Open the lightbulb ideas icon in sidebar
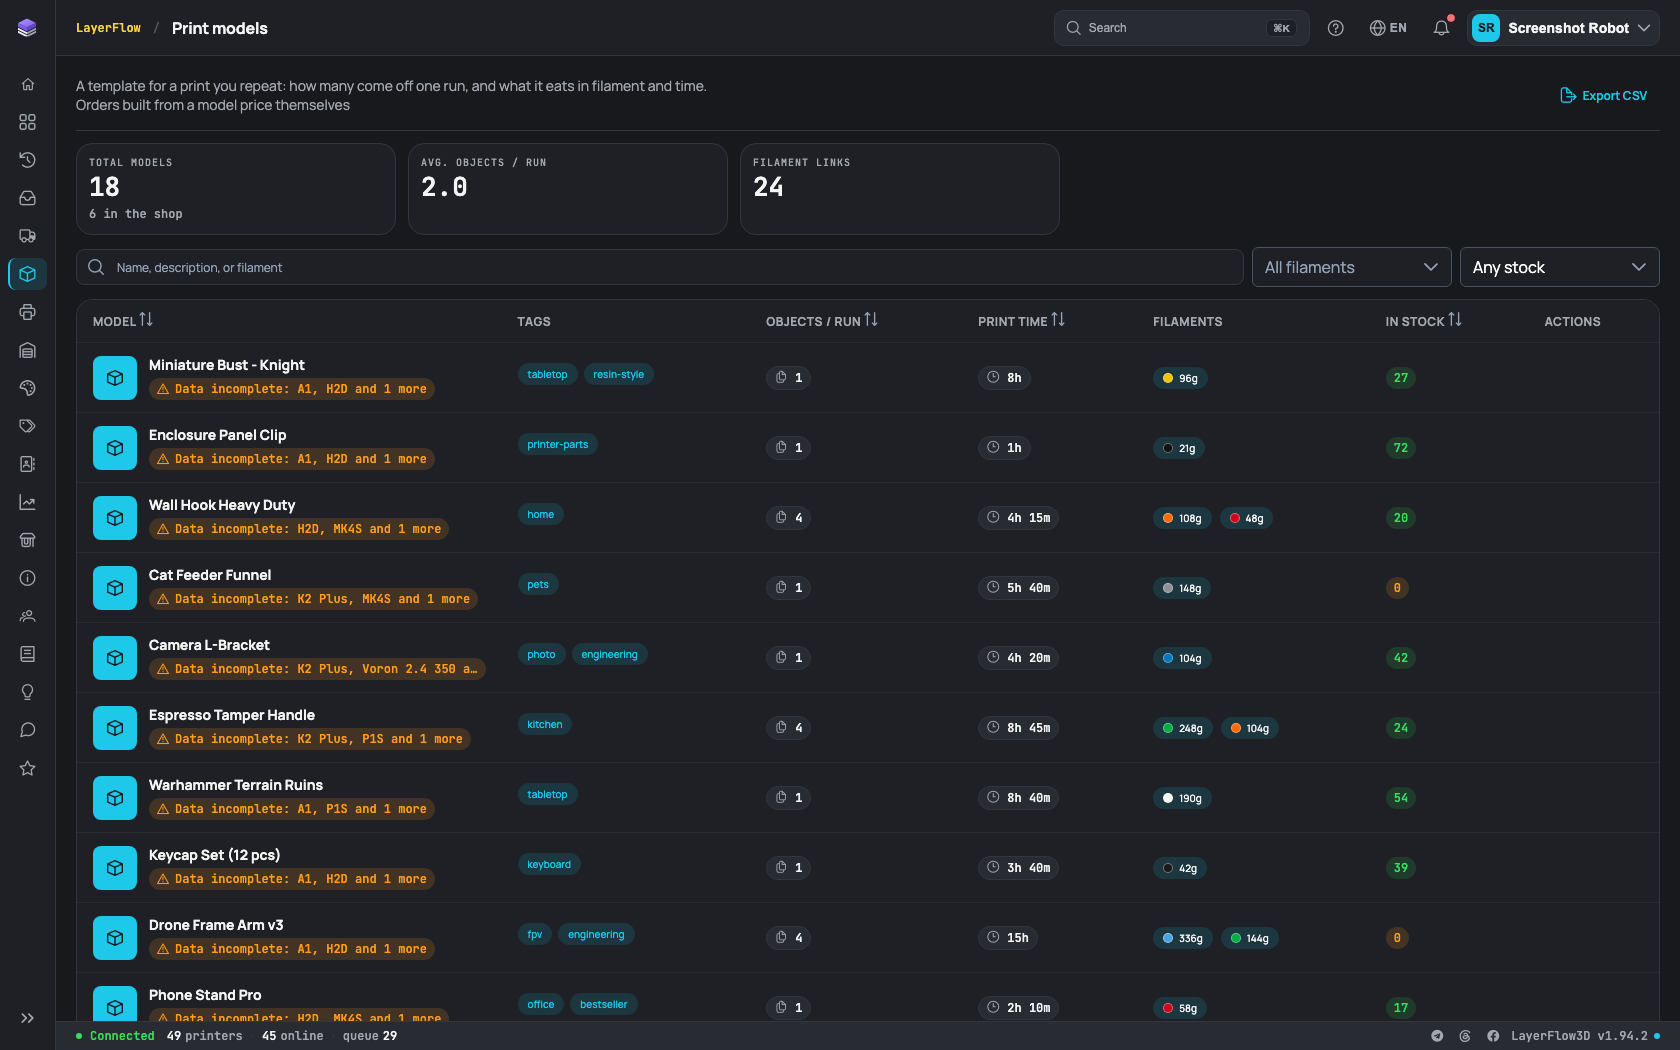The height and width of the screenshot is (1050, 1680). tap(27, 692)
